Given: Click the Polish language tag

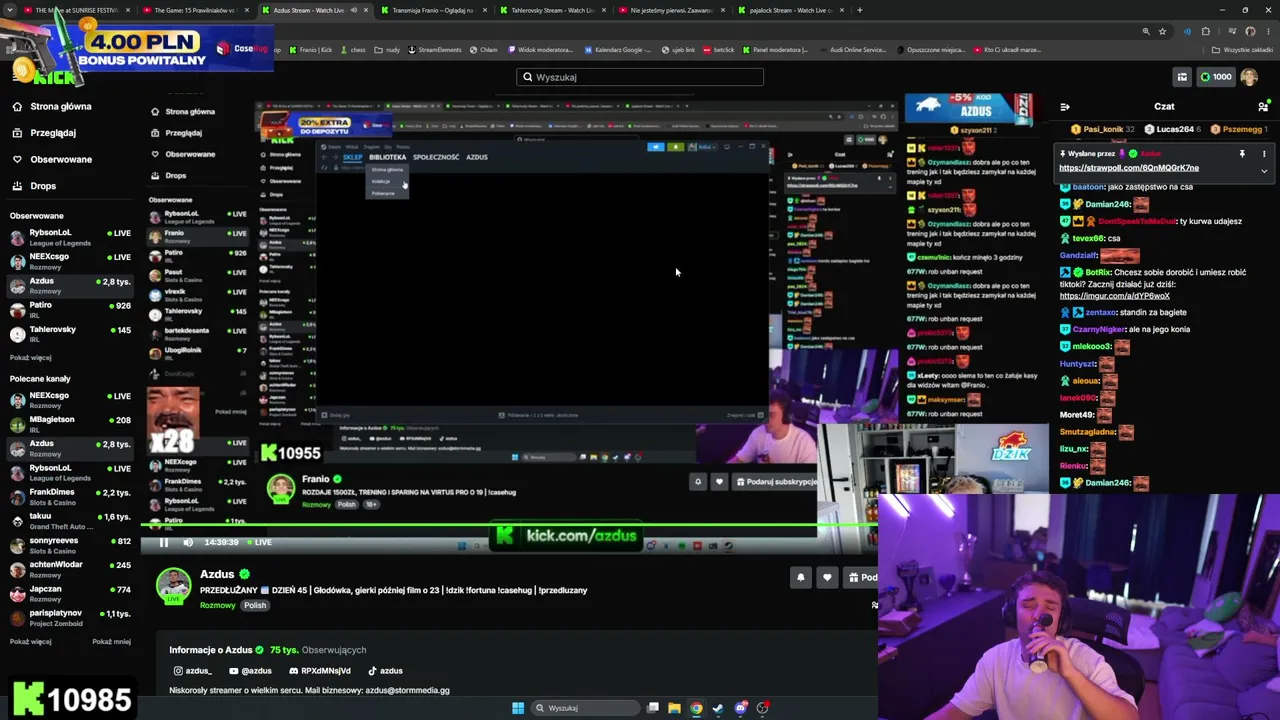Looking at the screenshot, I should pyautogui.click(x=255, y=605).
